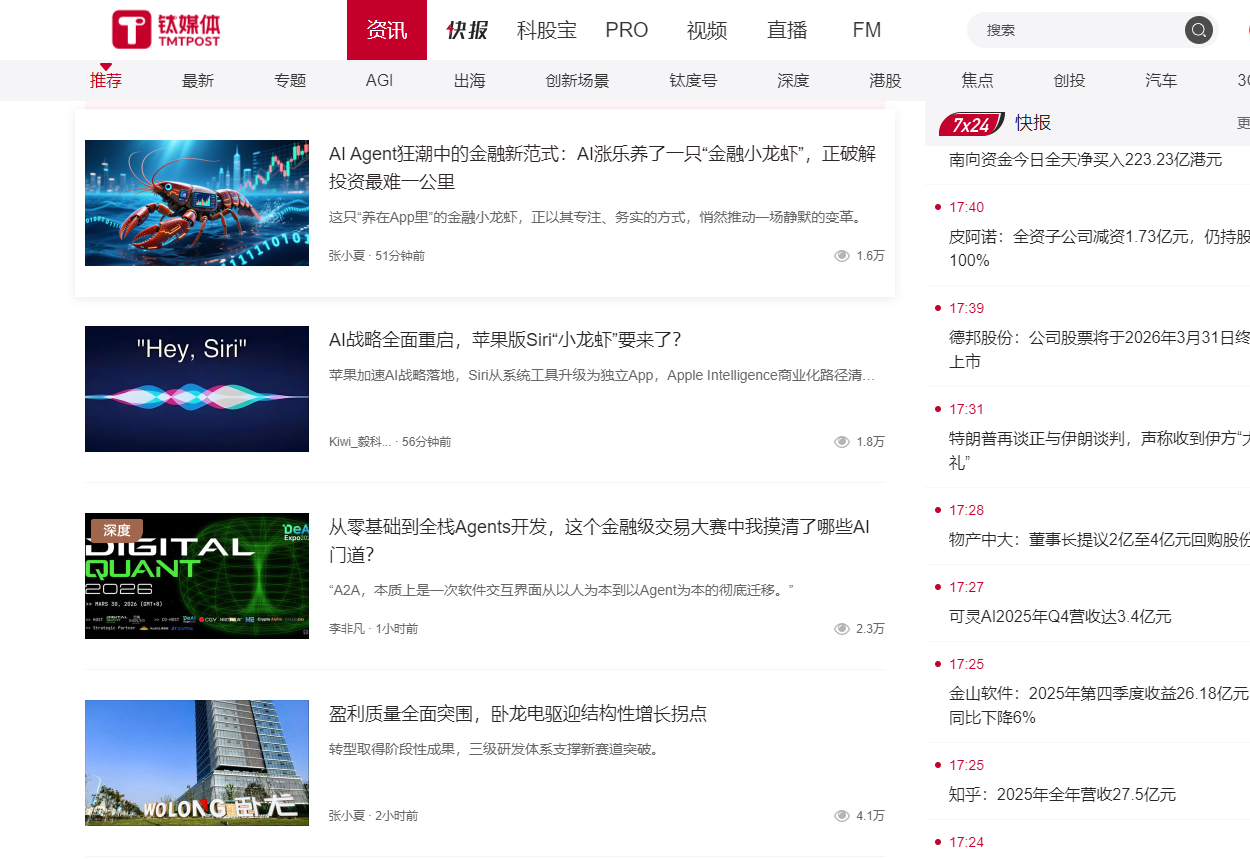This screenshot has height=859, width=1250.
Task: Click the search magnifier icon
Action: (1199, 30)
